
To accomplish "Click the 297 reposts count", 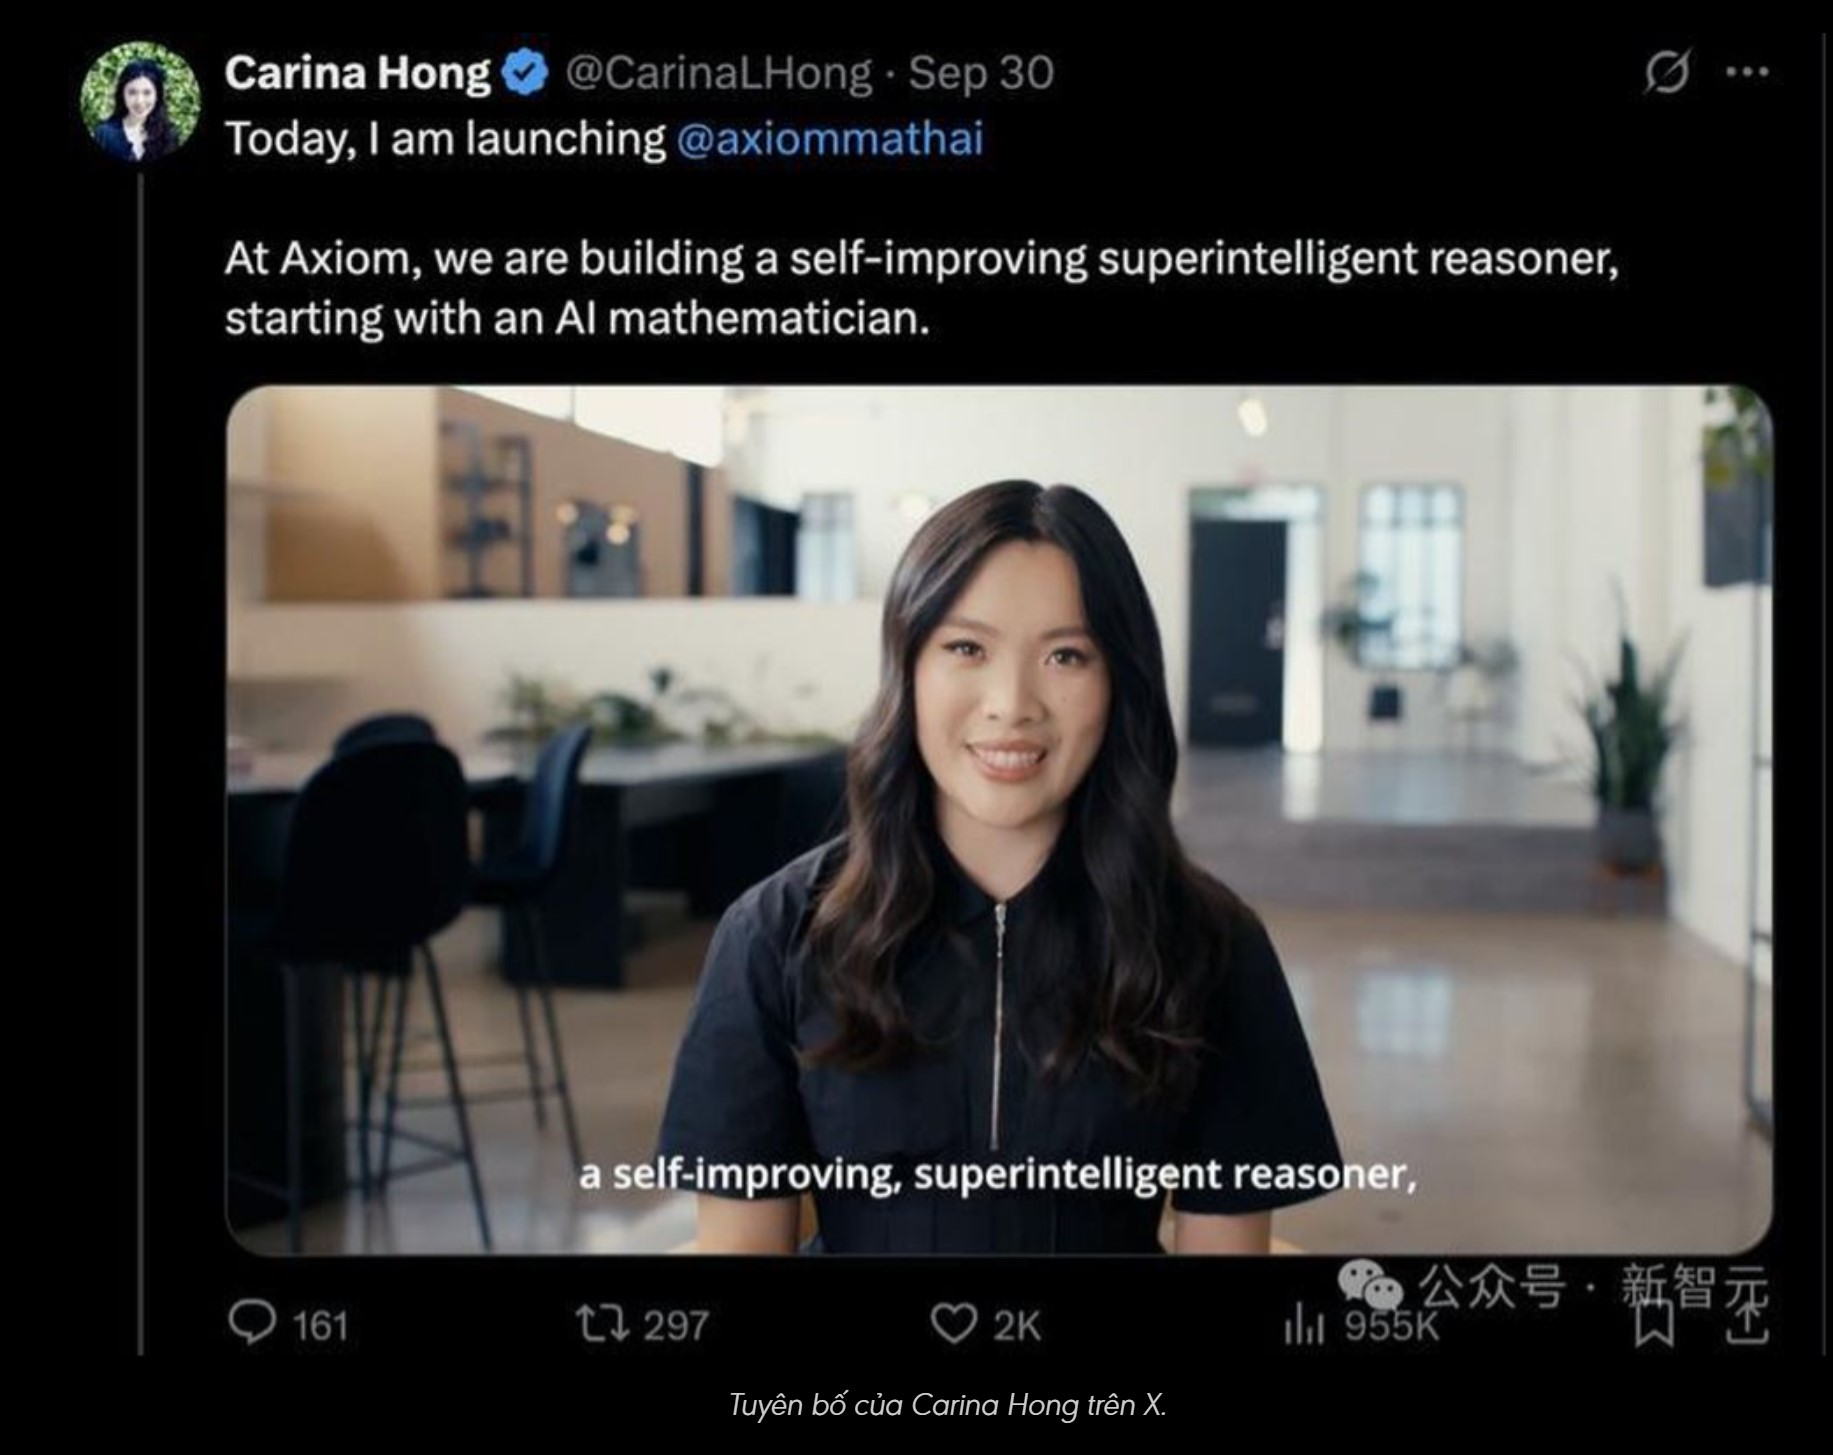I will click(676, 1326).
